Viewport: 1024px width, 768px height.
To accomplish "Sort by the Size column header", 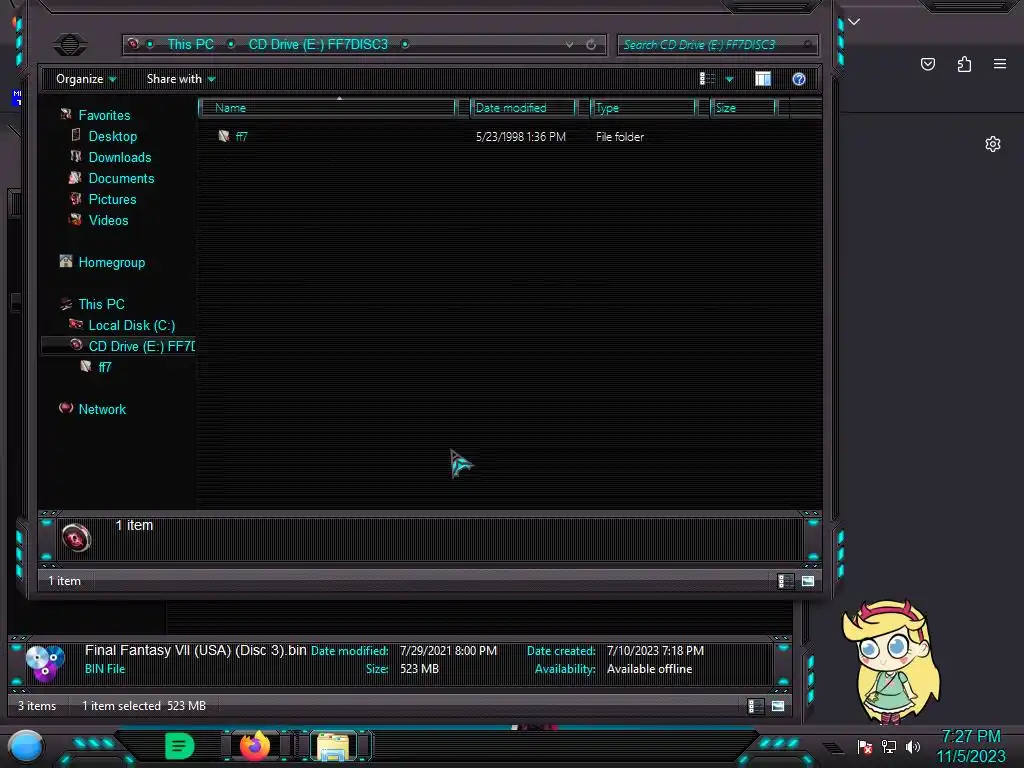I will [743, 108].
